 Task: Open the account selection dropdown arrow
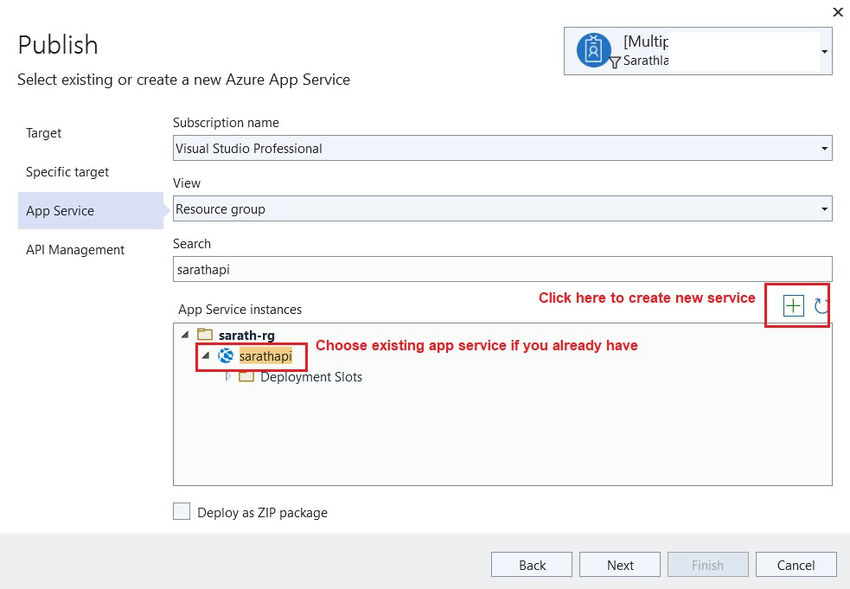point(823,52)
